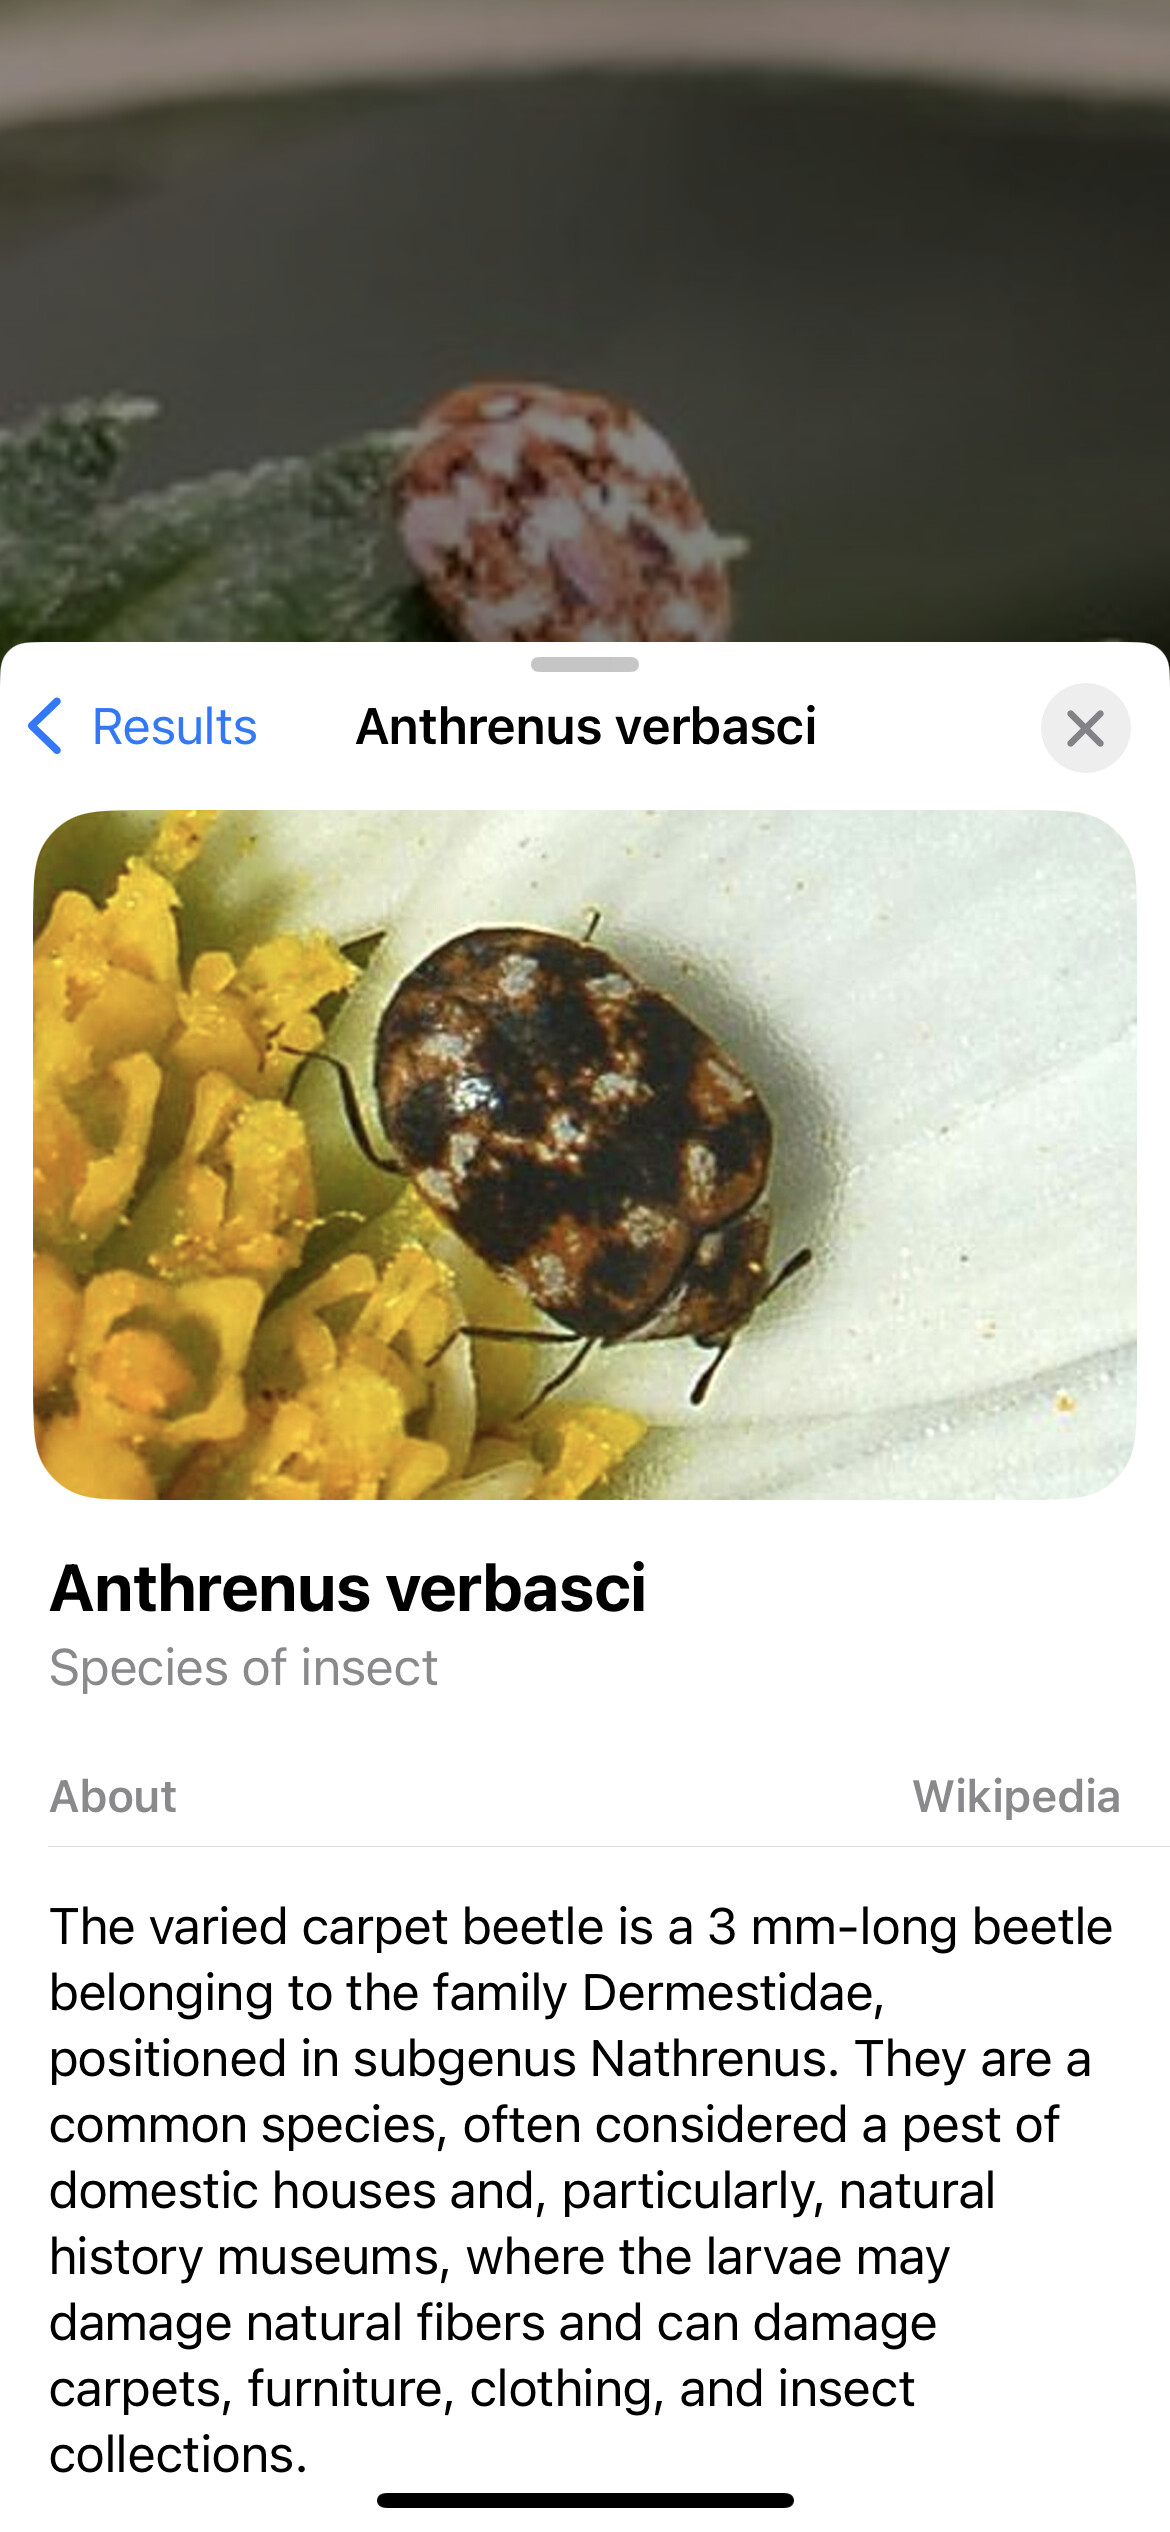
Task: Tap the navigation bar title Anthrenus verbasci
Action: pyautogui.click(x=586, y=726)
